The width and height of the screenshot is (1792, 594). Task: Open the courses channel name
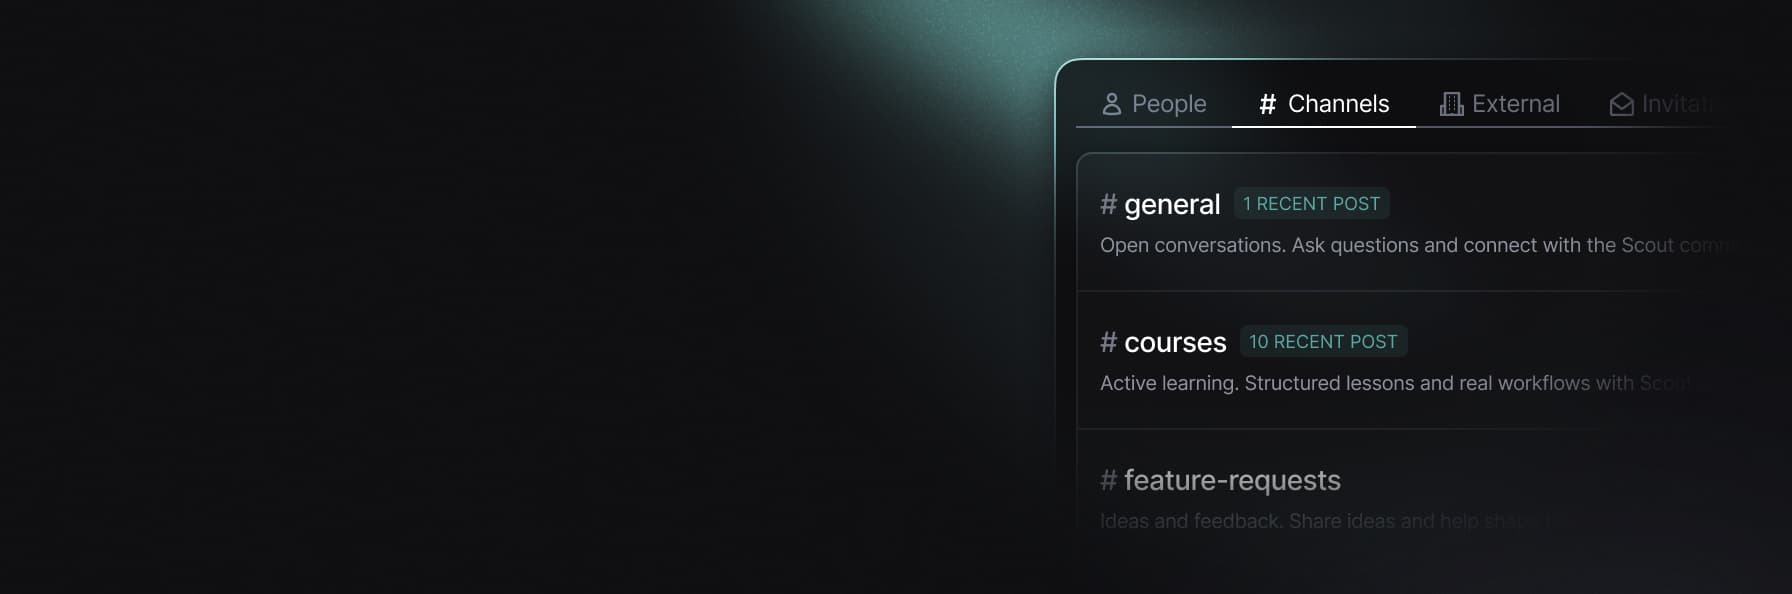click(x=1175, y=343)
